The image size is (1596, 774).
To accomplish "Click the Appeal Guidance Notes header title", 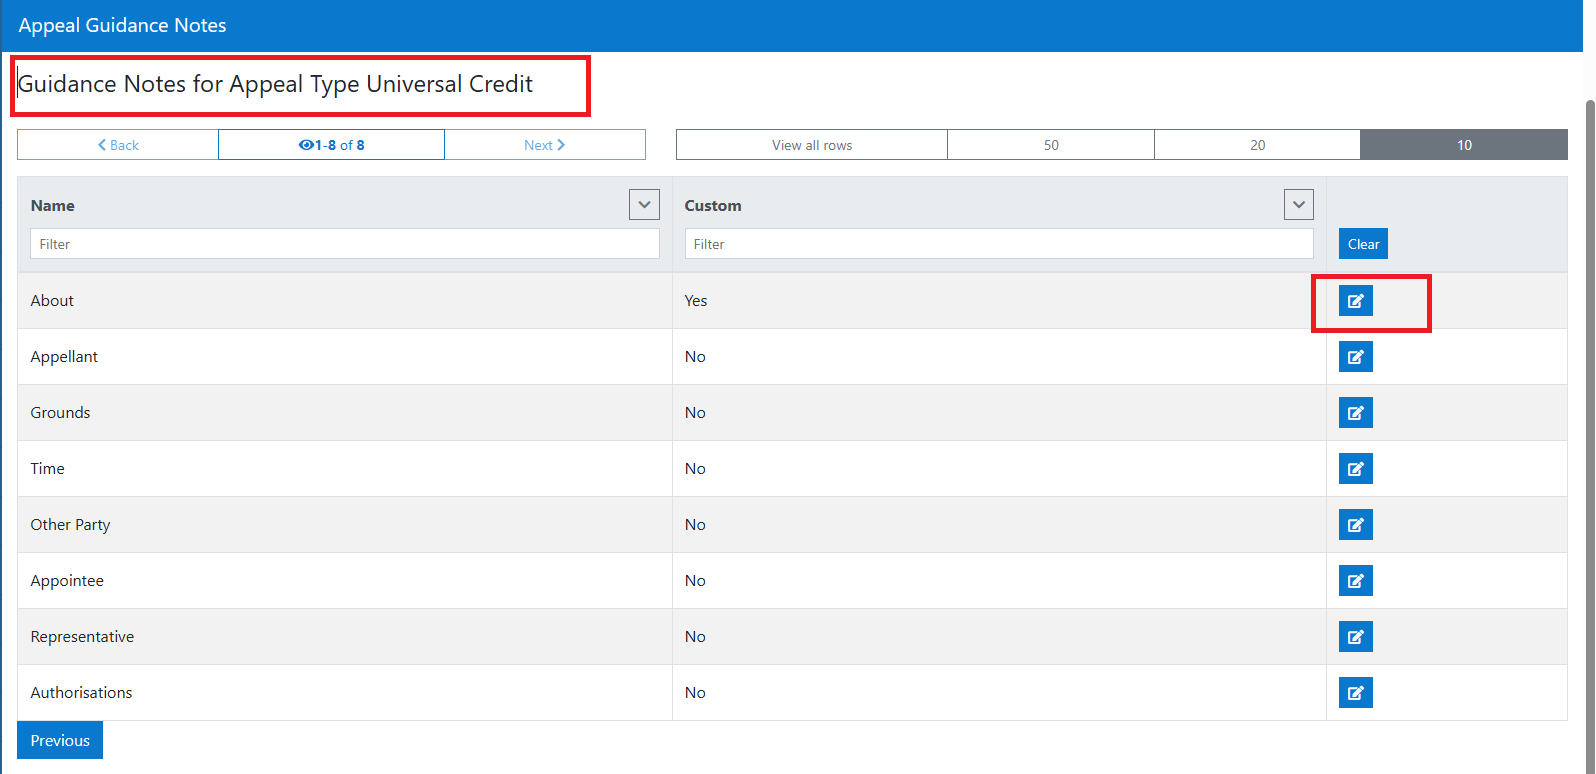I will coord(122,25).
